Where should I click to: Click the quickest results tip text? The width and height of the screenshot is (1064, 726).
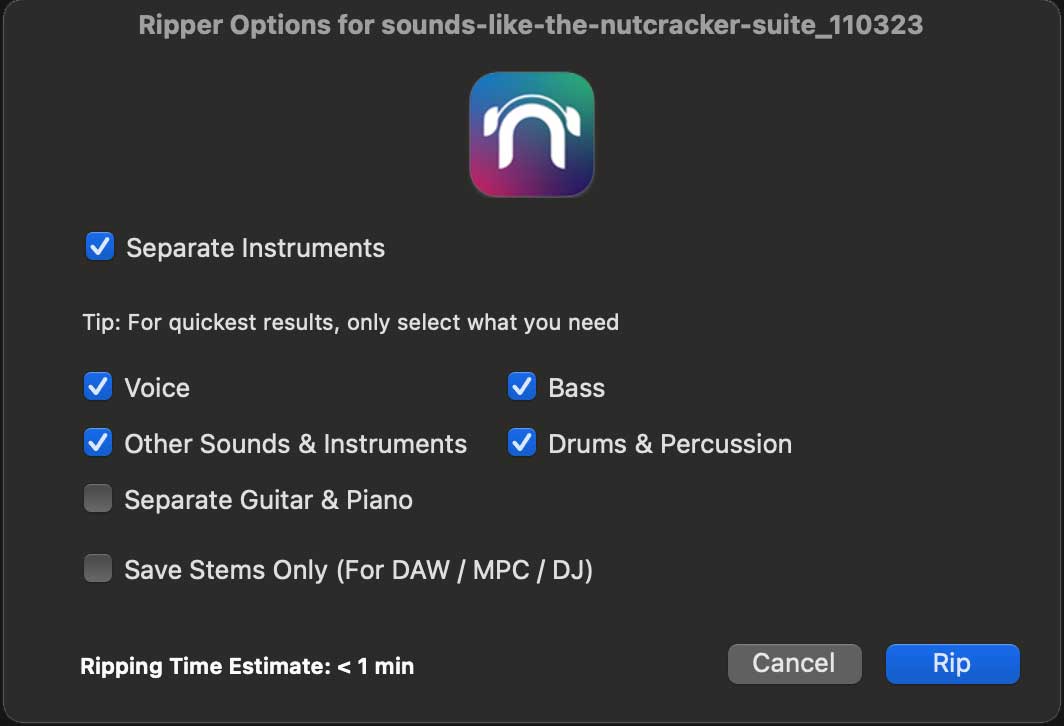click(350, 322)
